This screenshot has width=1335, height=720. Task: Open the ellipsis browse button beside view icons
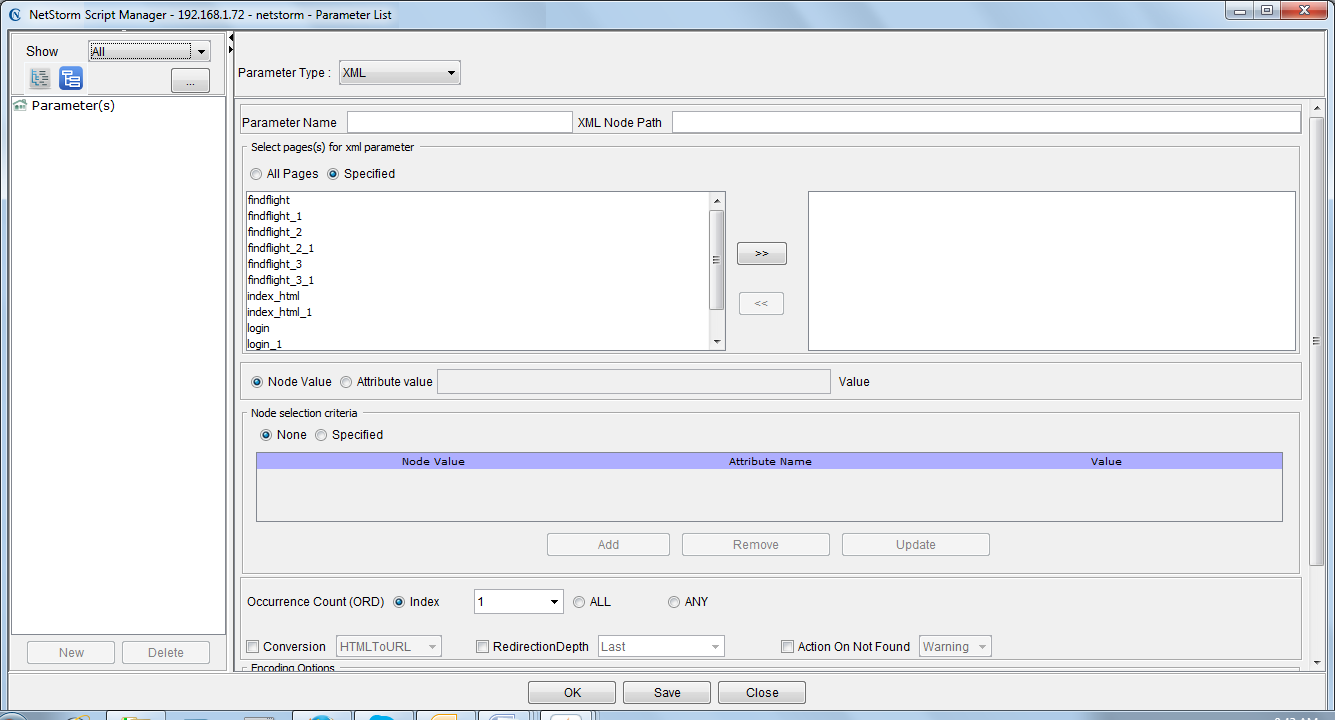click(190, 81)
